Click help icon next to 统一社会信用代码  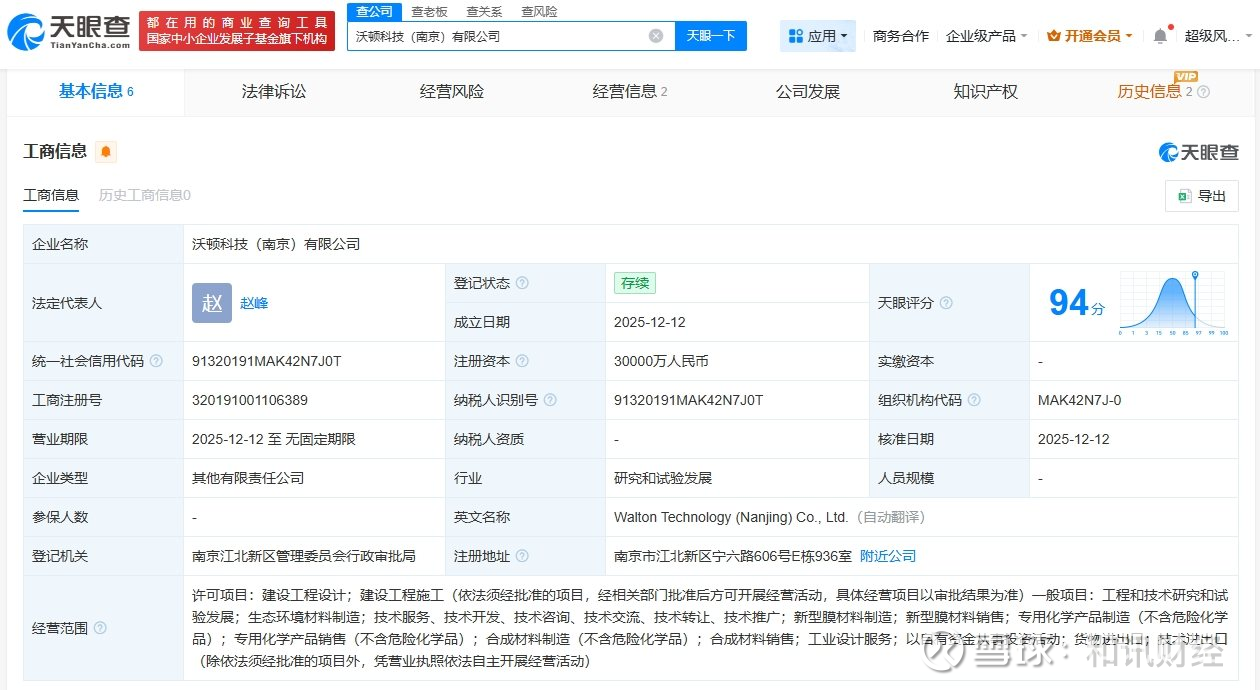pos(156,361)
